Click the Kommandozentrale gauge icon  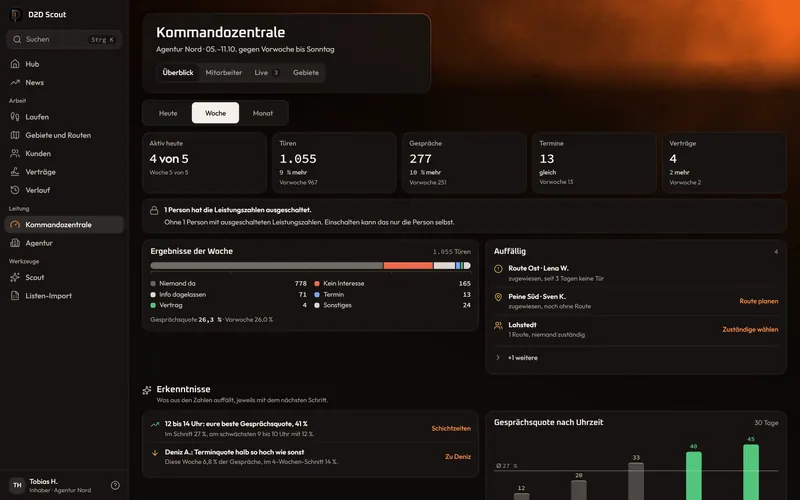tap(15, 224)
